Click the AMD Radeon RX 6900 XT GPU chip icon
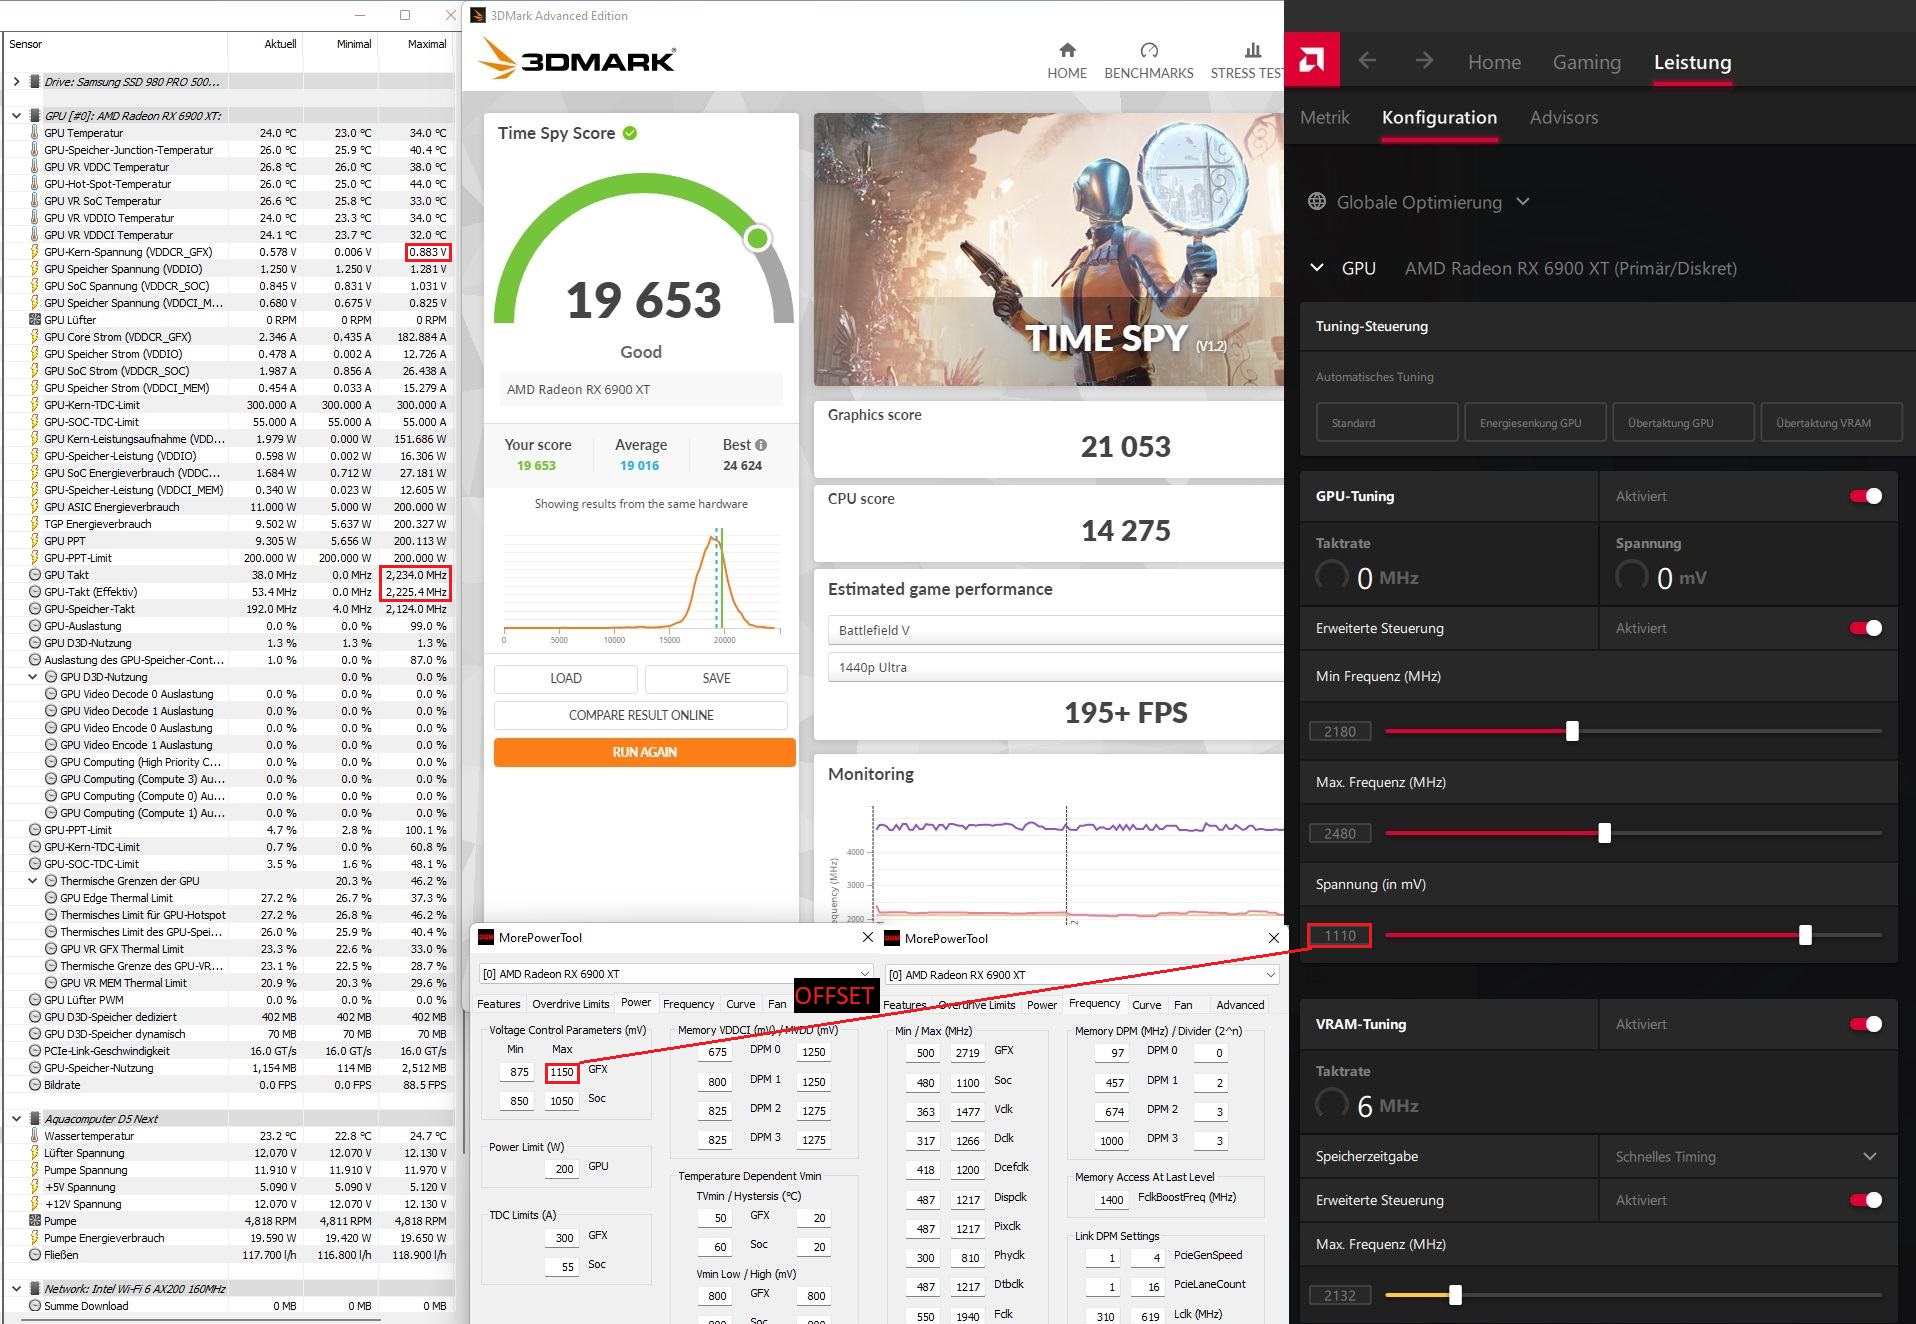The image size is (1916, 1324). tap(35, 116)
